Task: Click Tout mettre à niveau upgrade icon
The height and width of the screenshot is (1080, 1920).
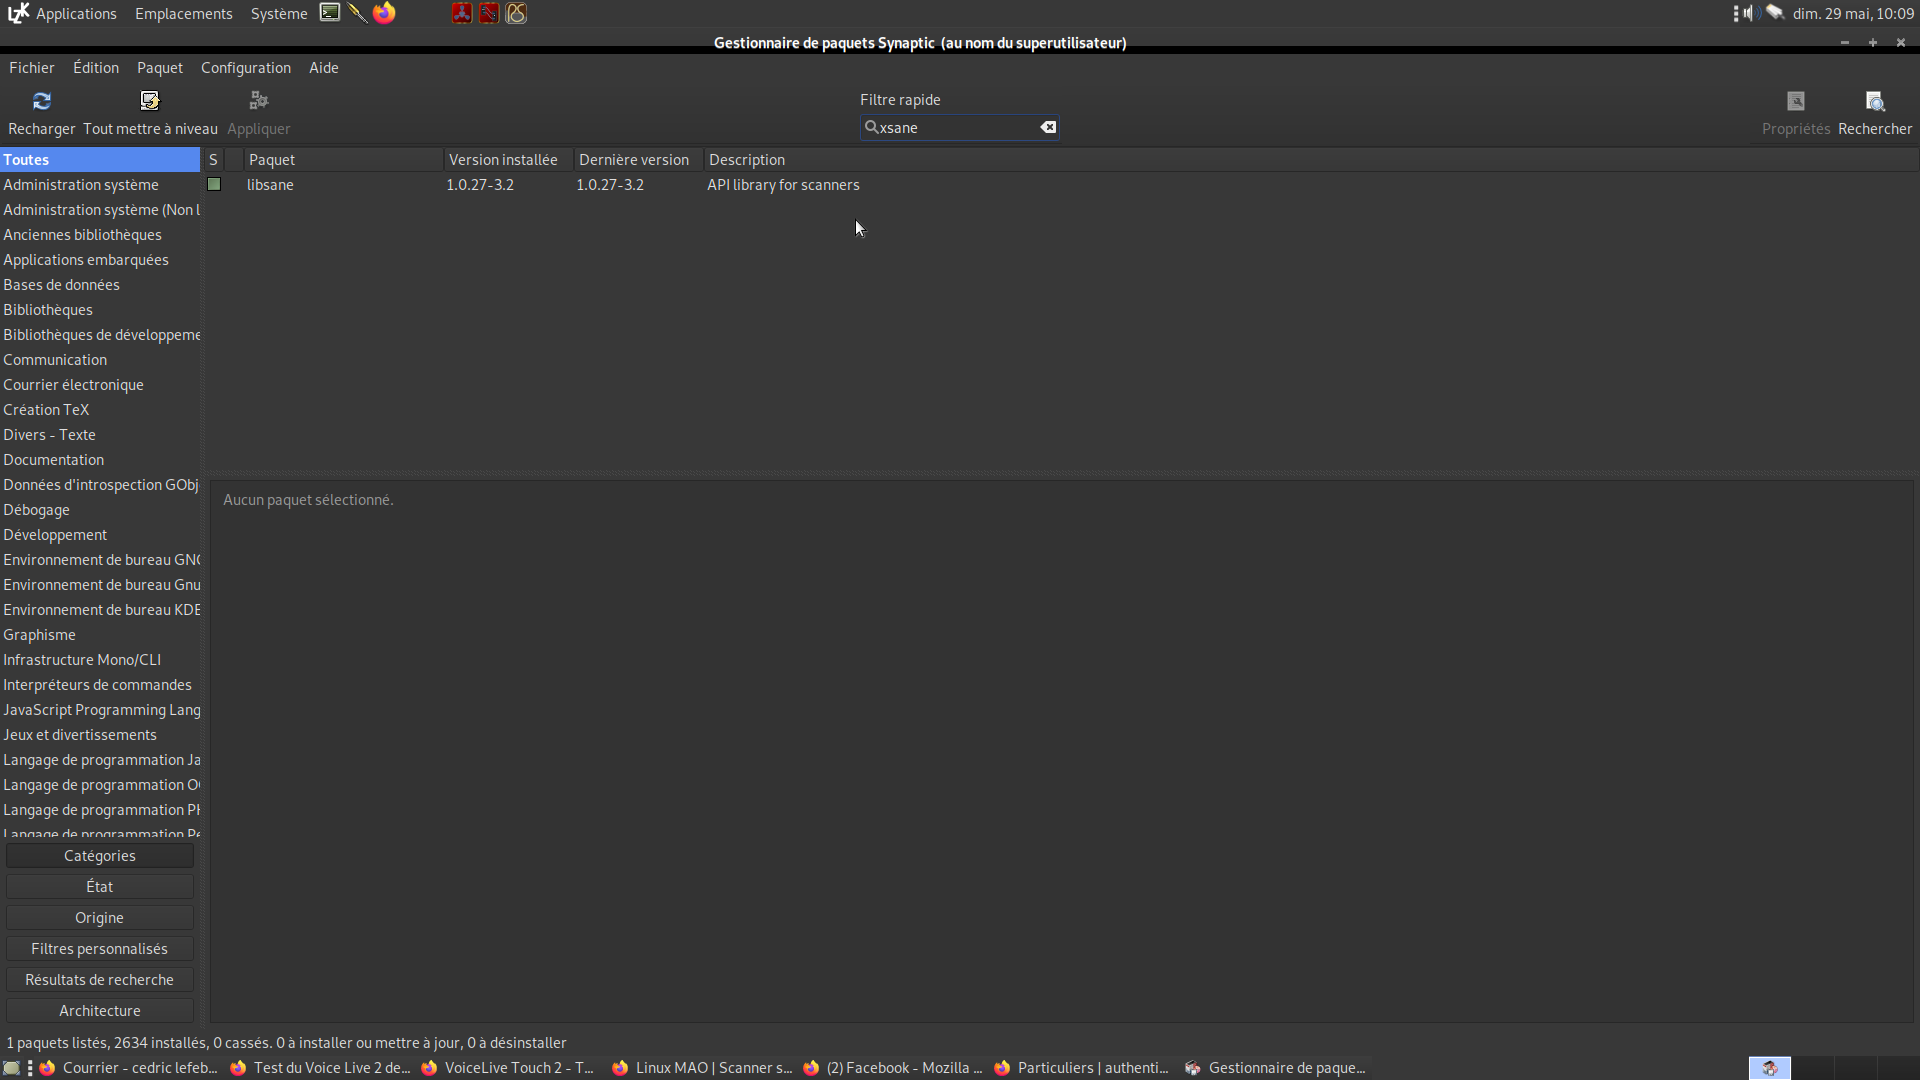Action: click(150, 101)
